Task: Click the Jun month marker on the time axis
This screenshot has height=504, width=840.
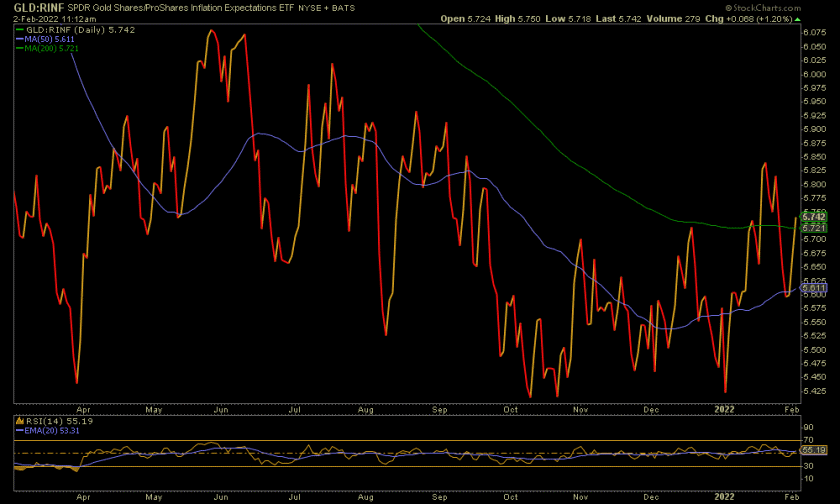Action: tap(222, 410)
